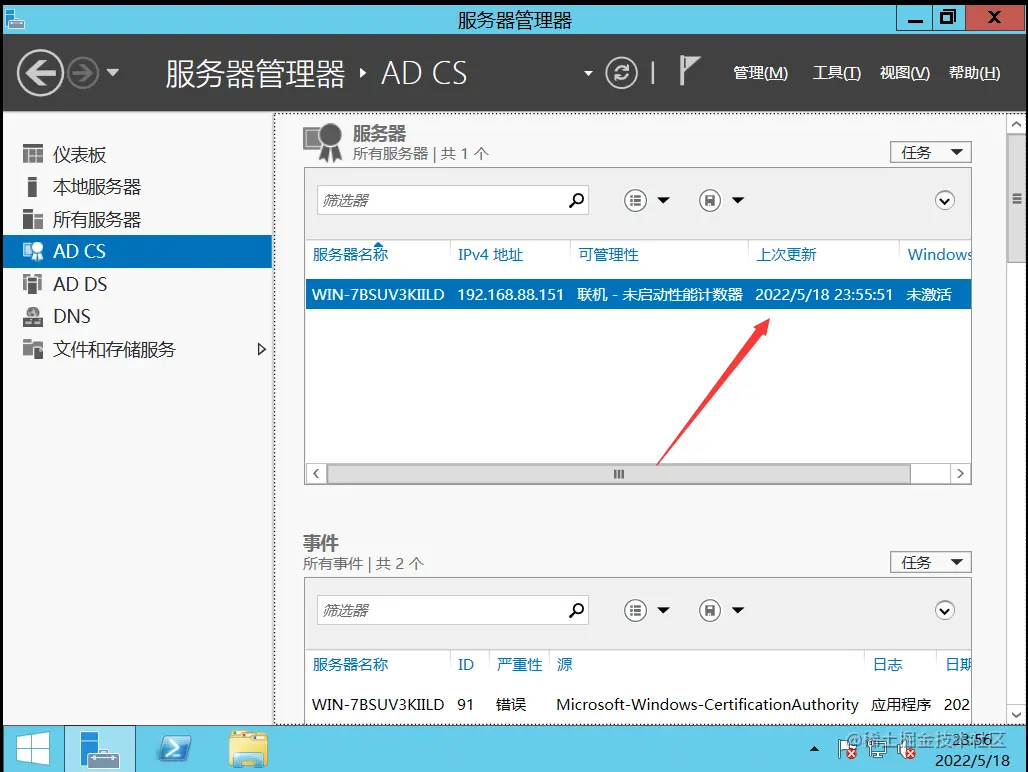Open the notifications flag
1028x772 pixels.
[x=688, y=70]
